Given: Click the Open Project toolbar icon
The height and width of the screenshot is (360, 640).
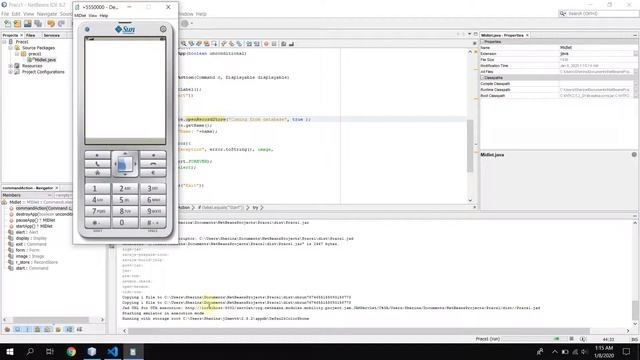Looking at the screenshot, I should pyautogui.click(x=28, y=24).
